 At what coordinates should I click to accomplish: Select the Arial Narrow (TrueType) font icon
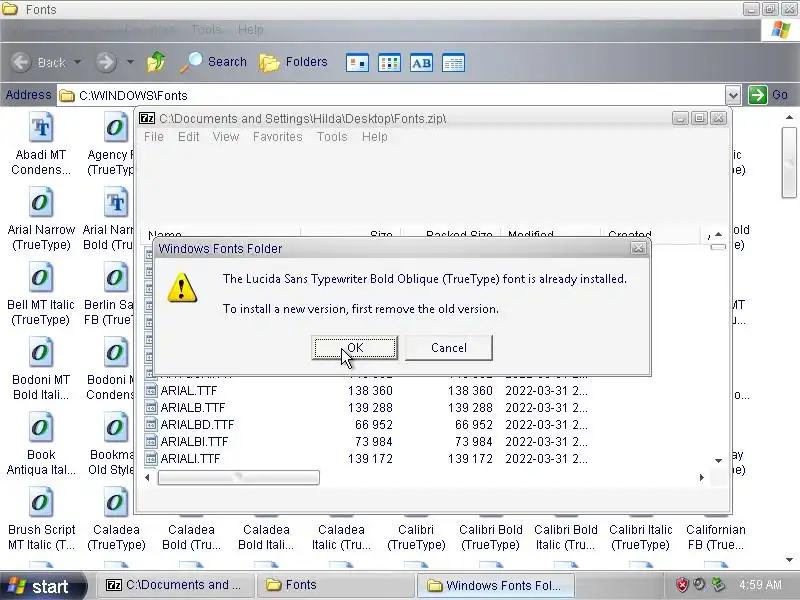pos(41,203)
